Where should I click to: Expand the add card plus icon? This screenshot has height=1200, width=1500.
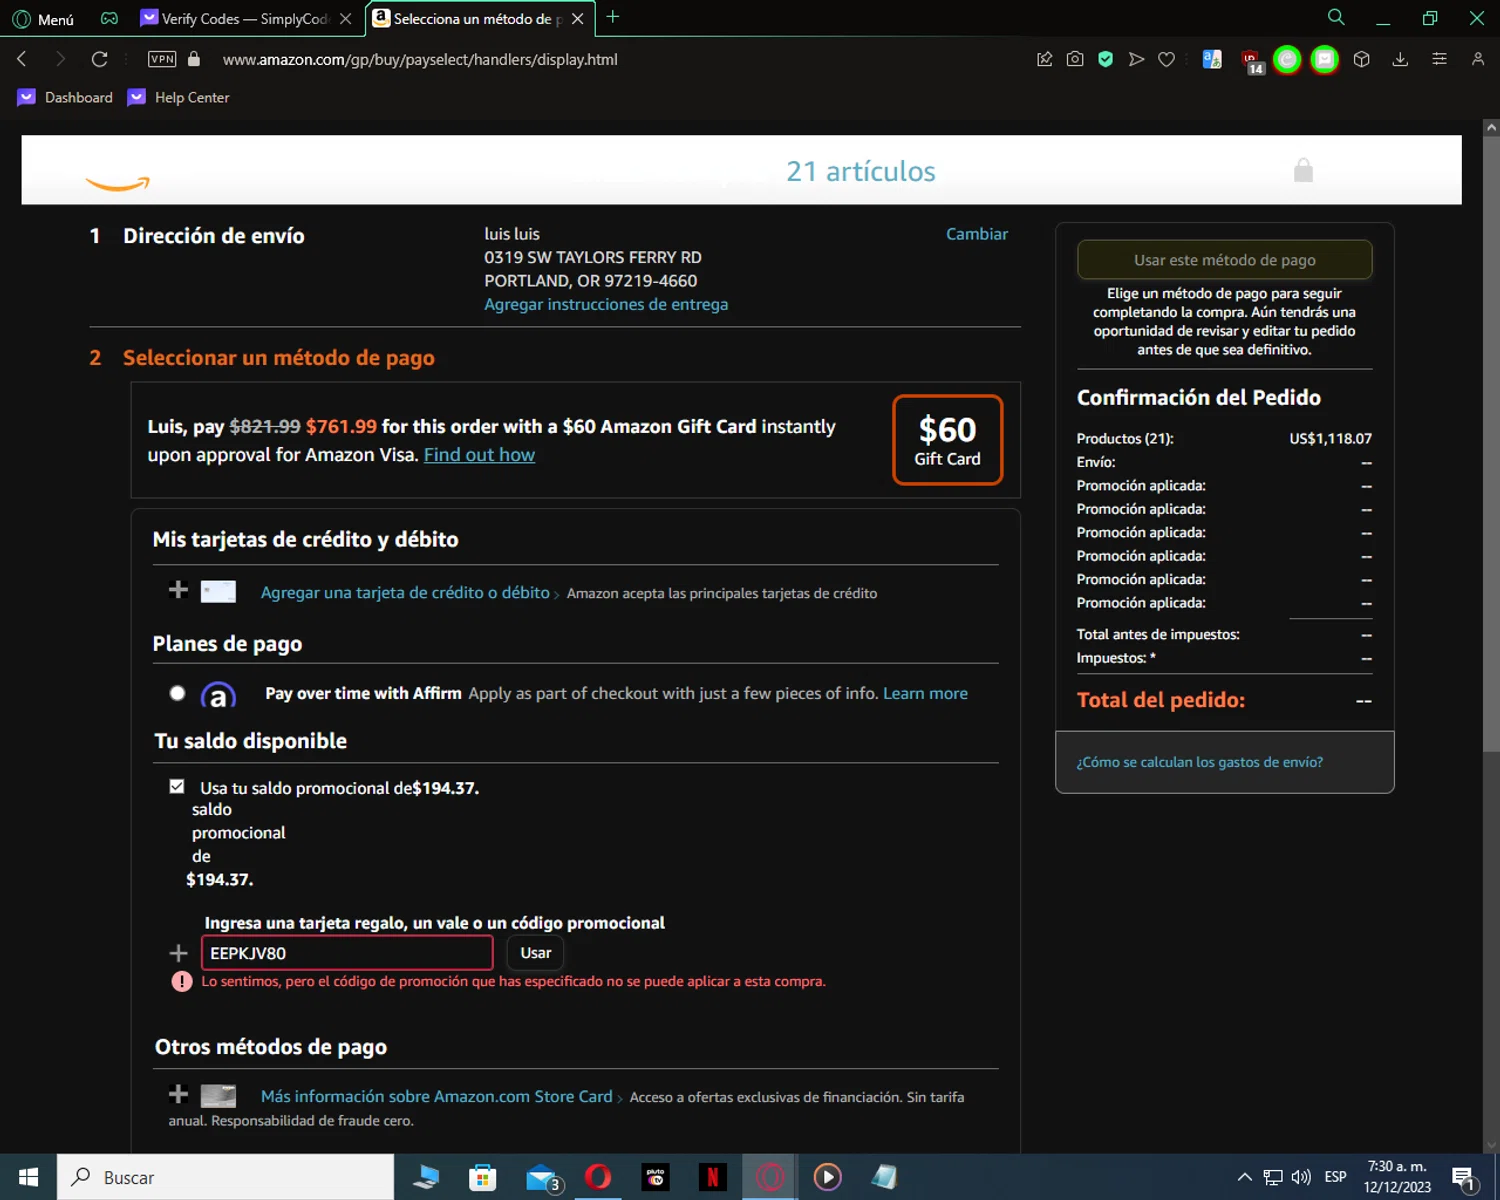[x=178, y=590]
